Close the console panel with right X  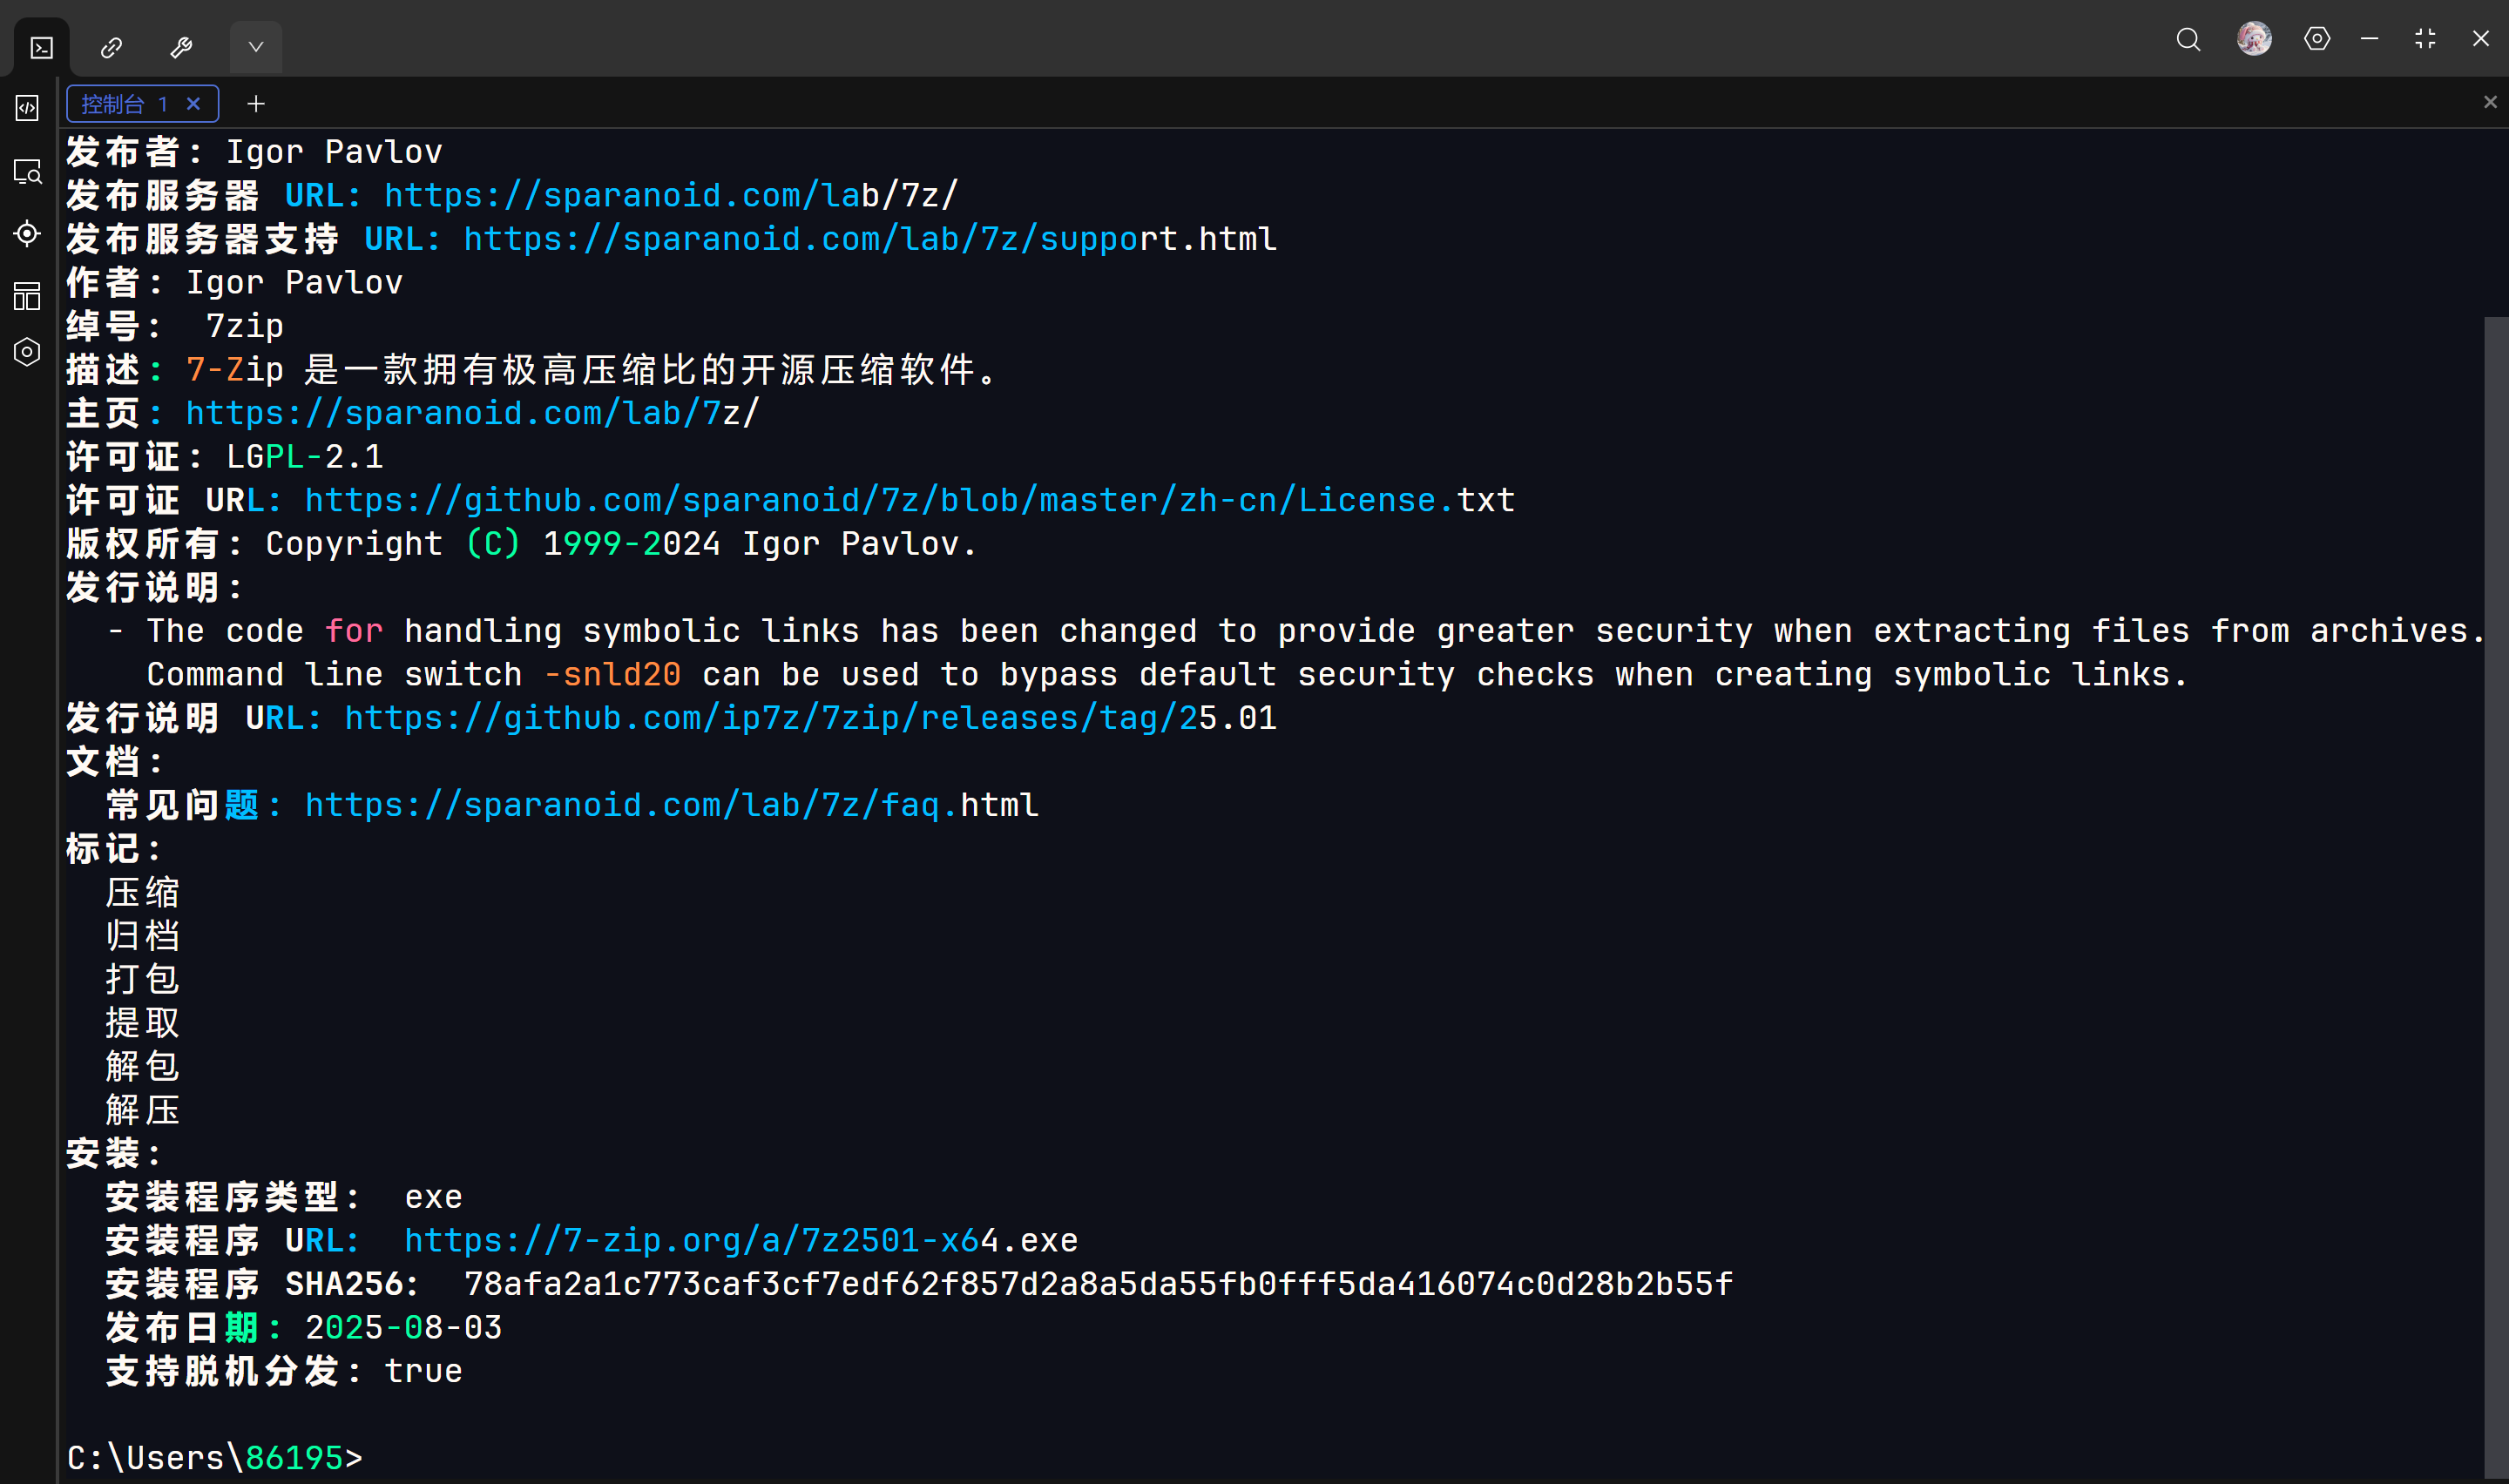tap(2490, 102)
